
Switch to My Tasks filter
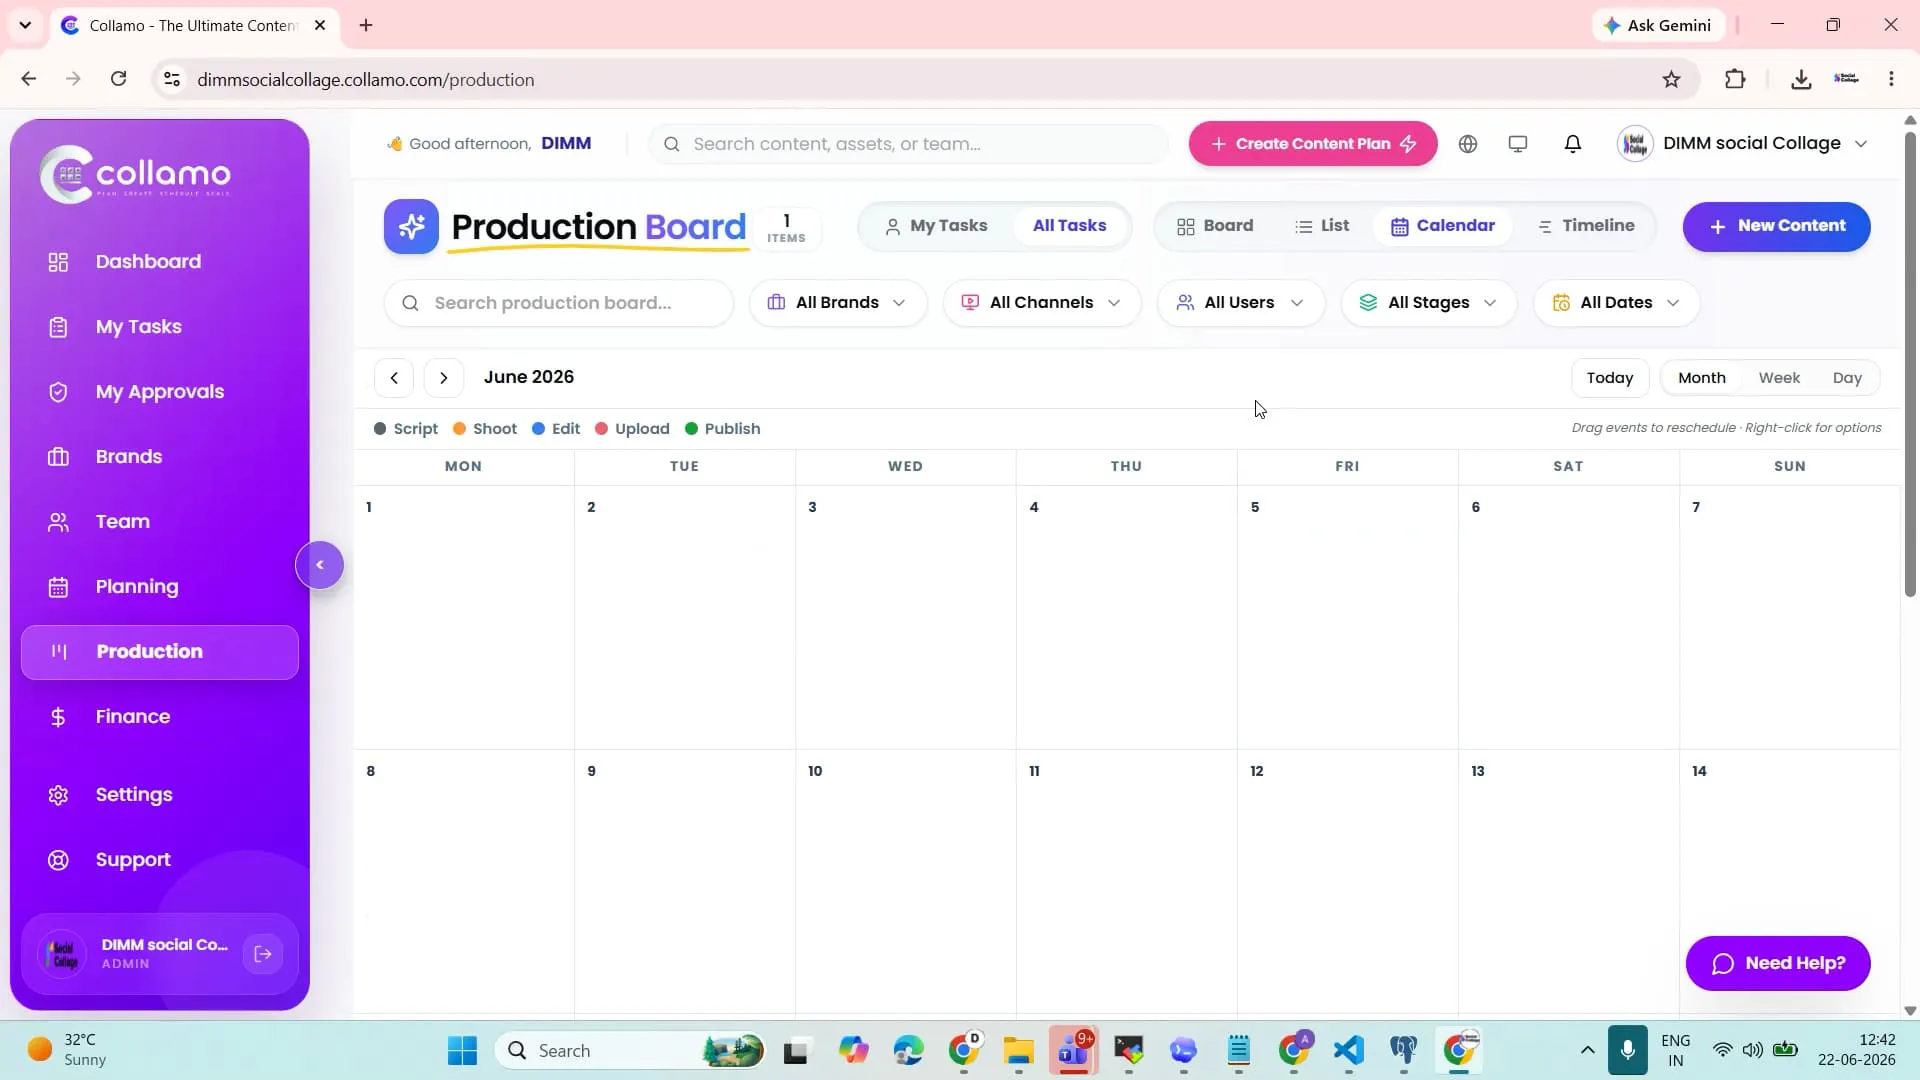click(x=936, y=226)
